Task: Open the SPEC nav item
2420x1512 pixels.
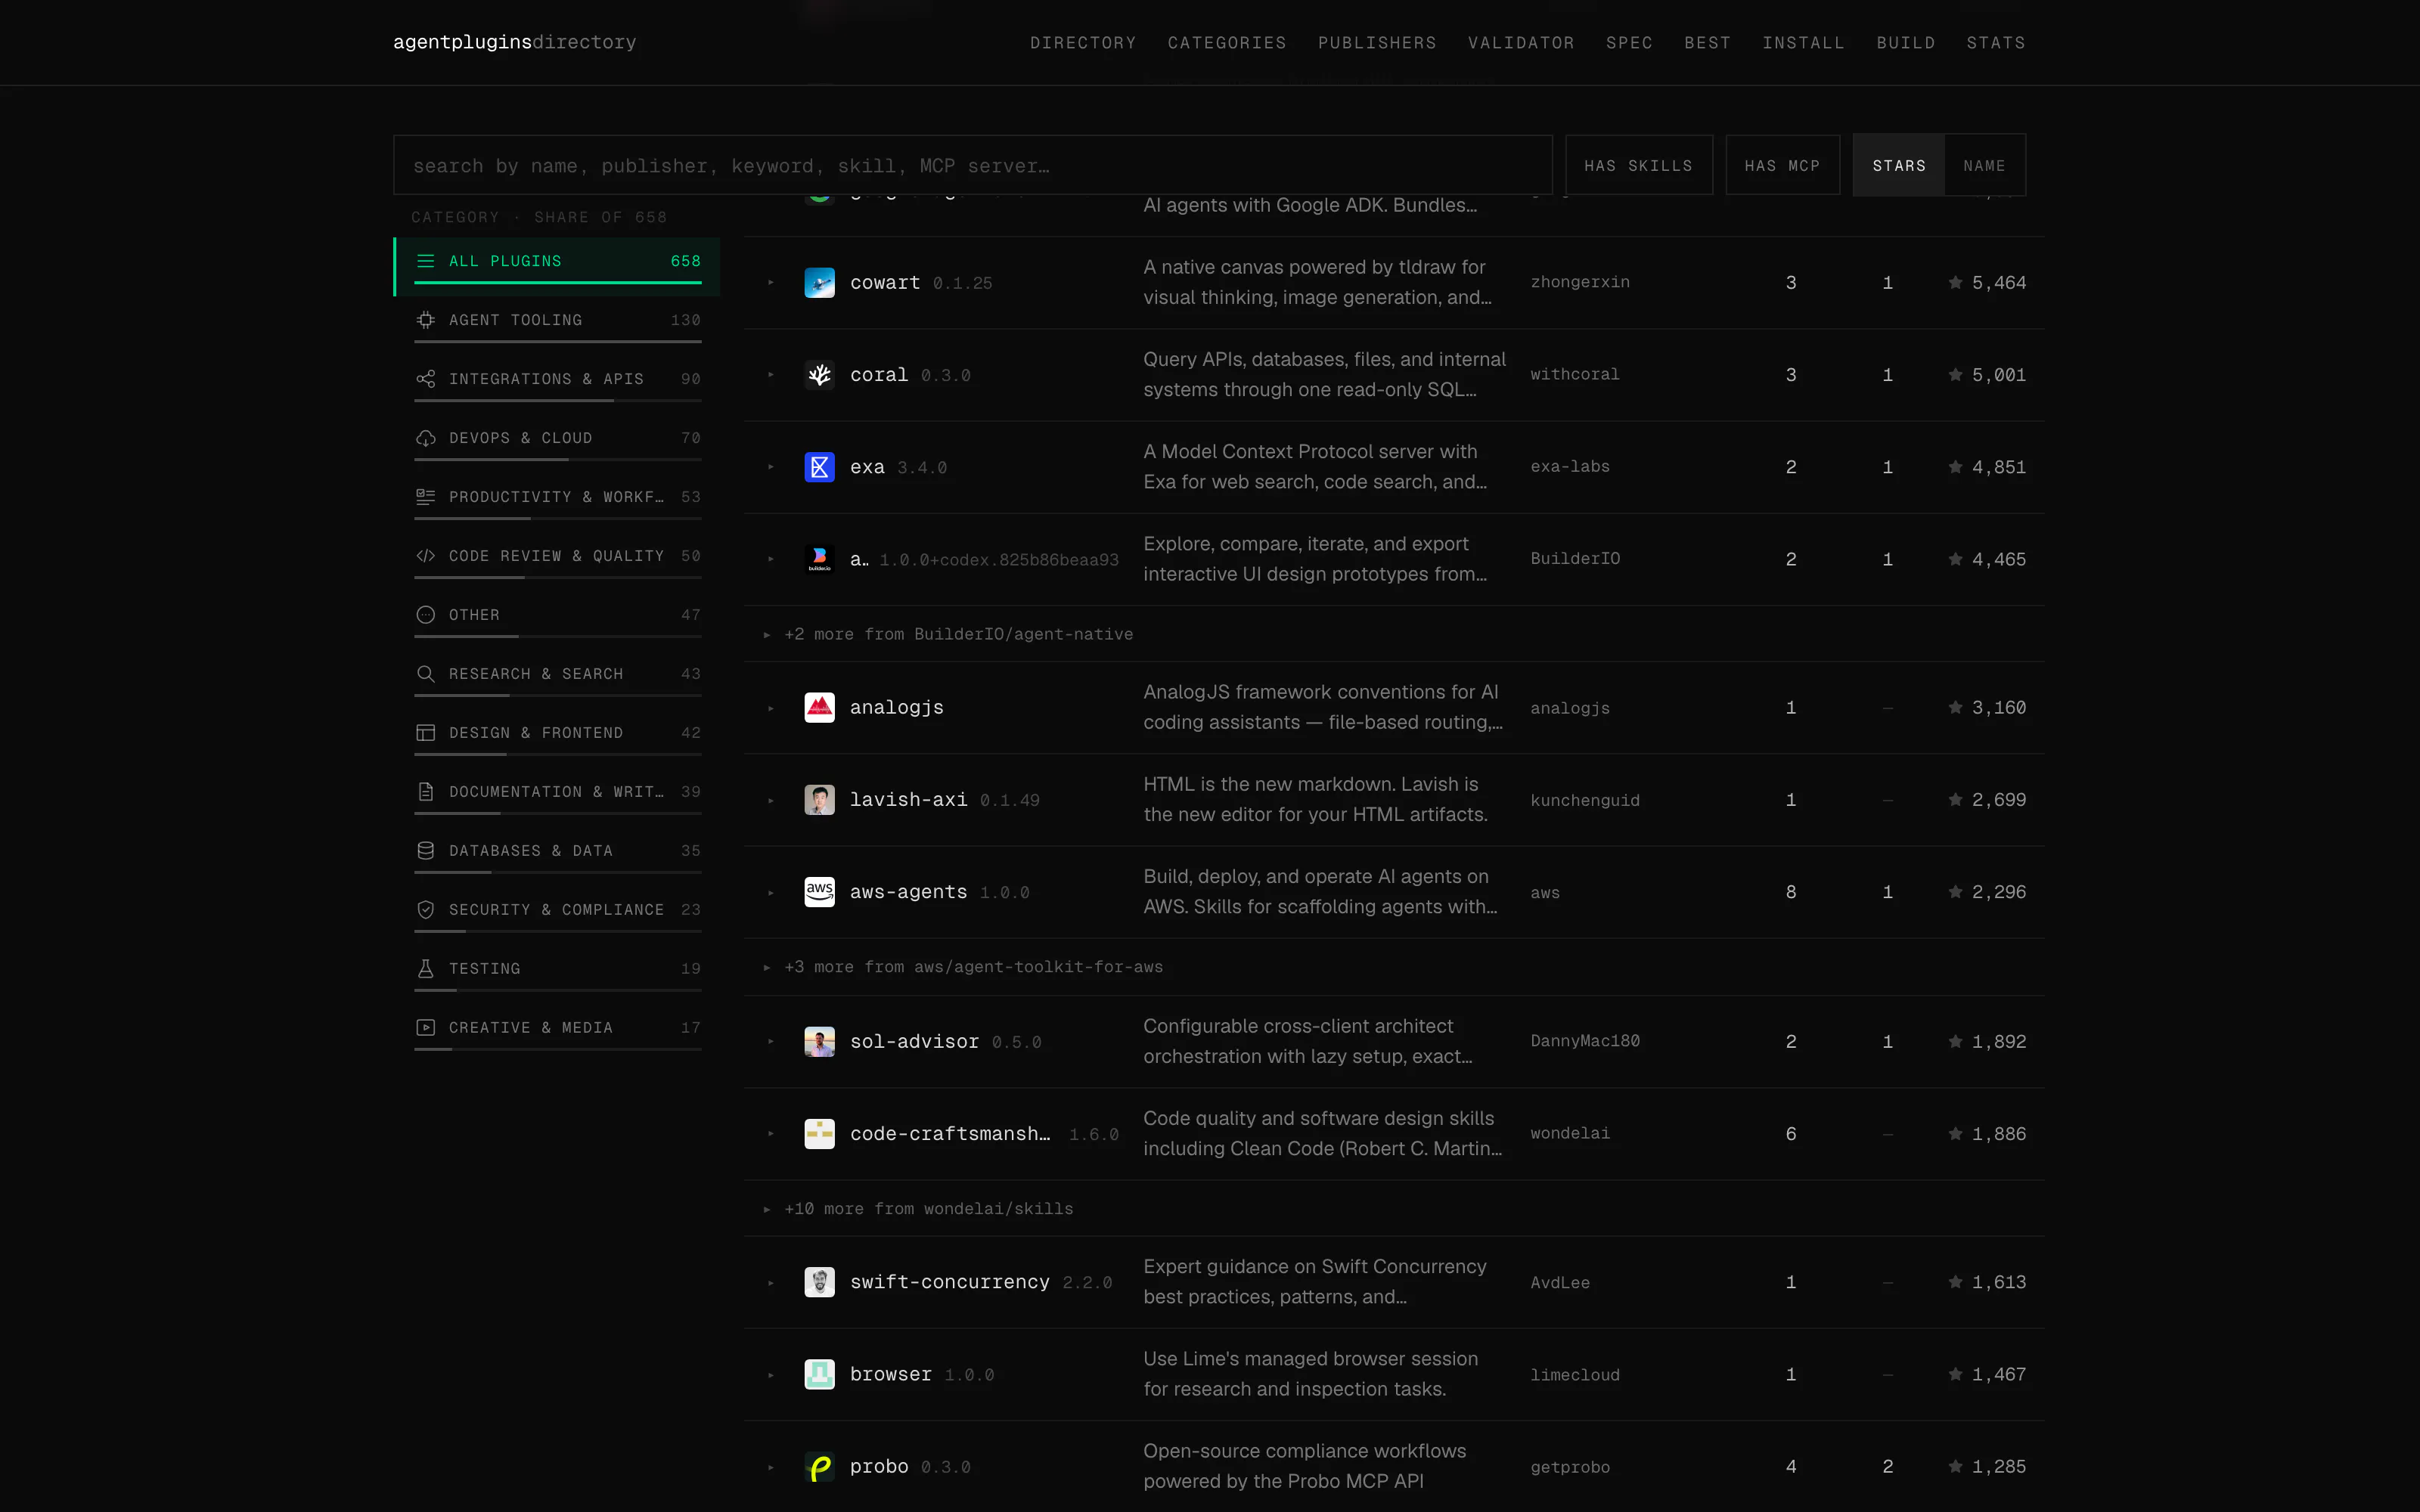Action: coord(1629,43)
